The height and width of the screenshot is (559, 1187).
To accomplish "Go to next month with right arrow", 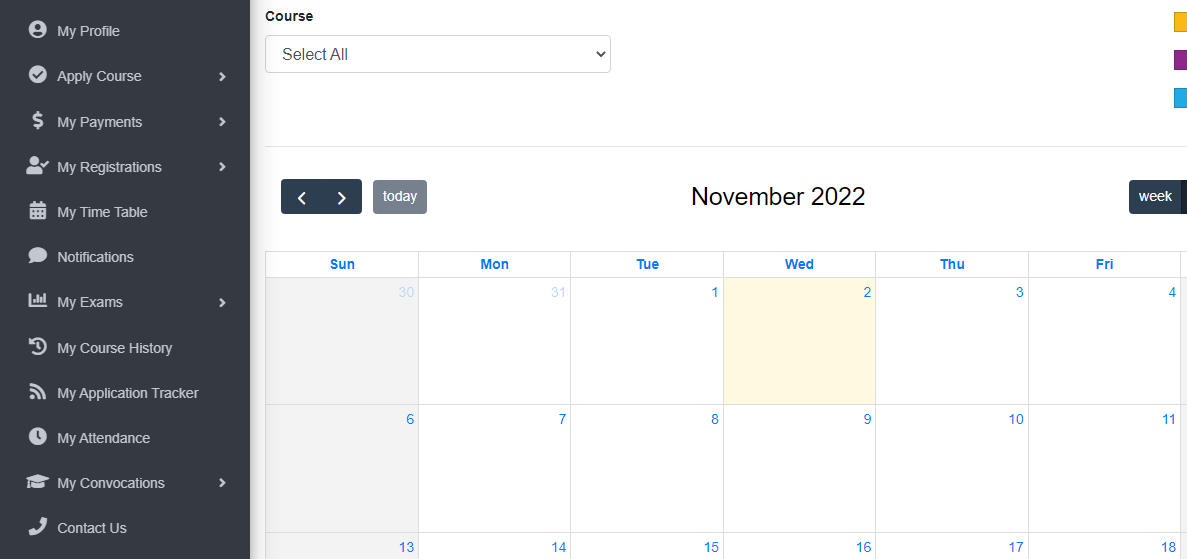I will [341, 197].
